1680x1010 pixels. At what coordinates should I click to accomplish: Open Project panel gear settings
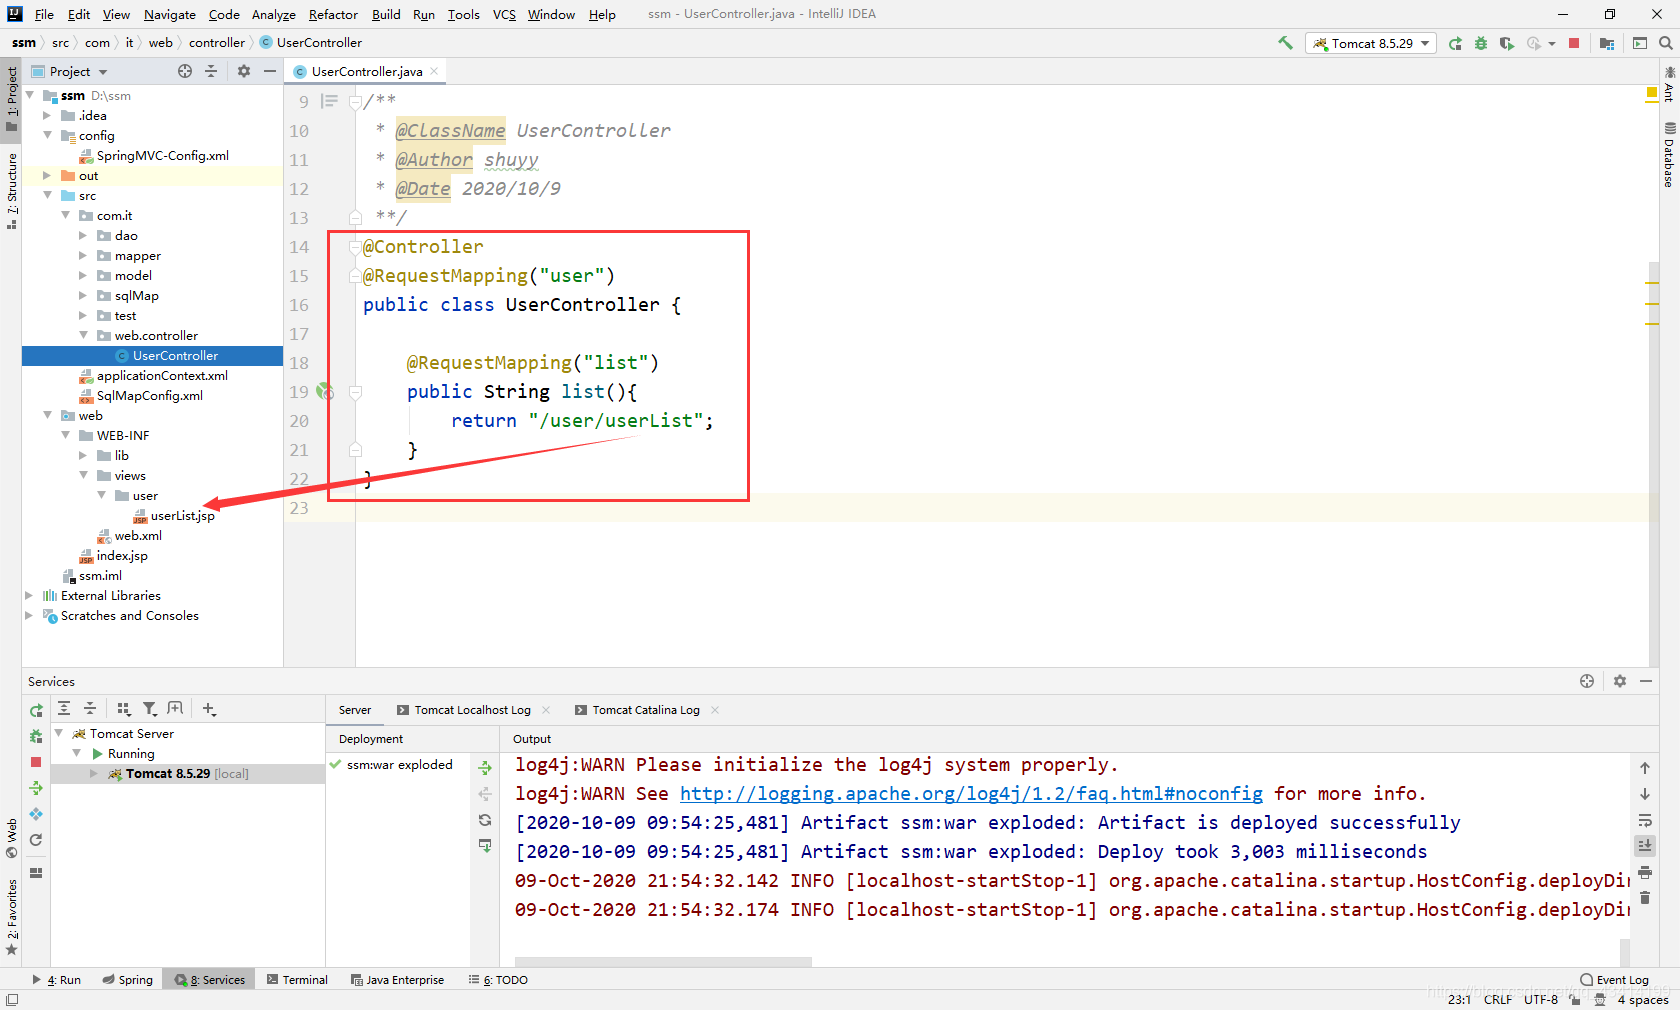(244, 71)
